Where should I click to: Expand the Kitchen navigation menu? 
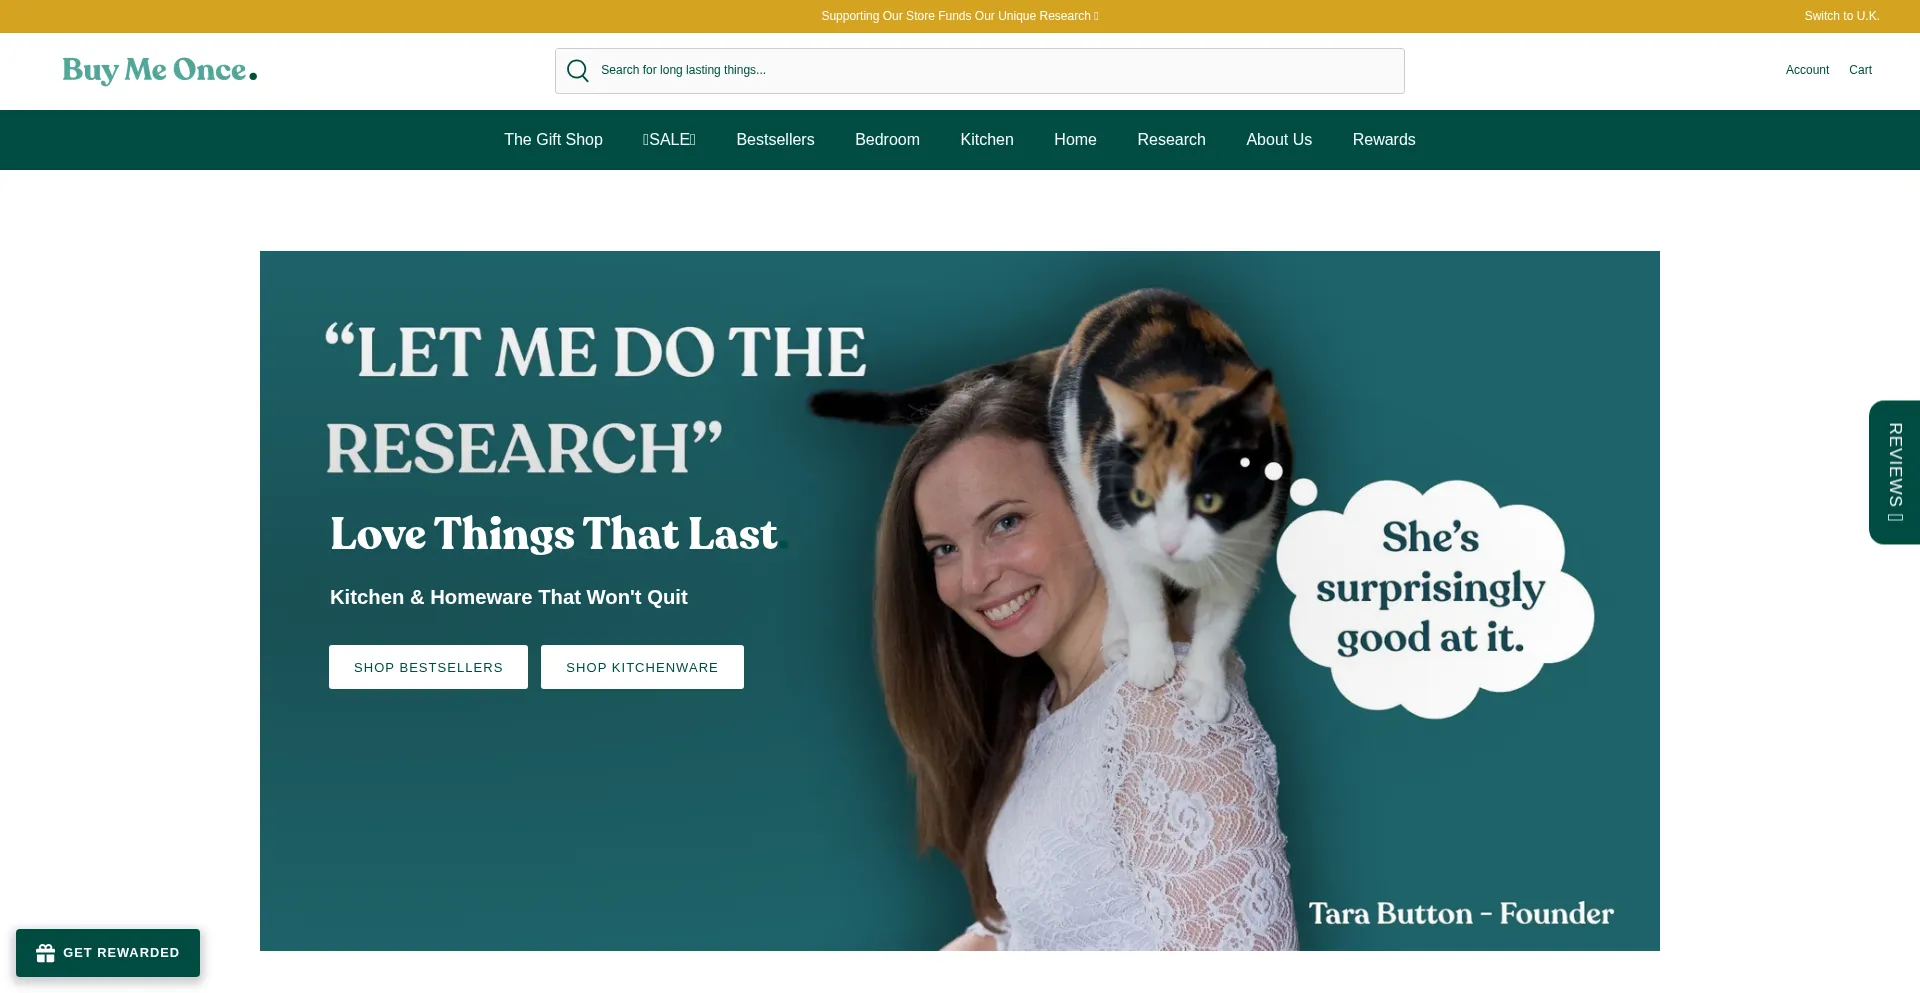pos(987,140)
